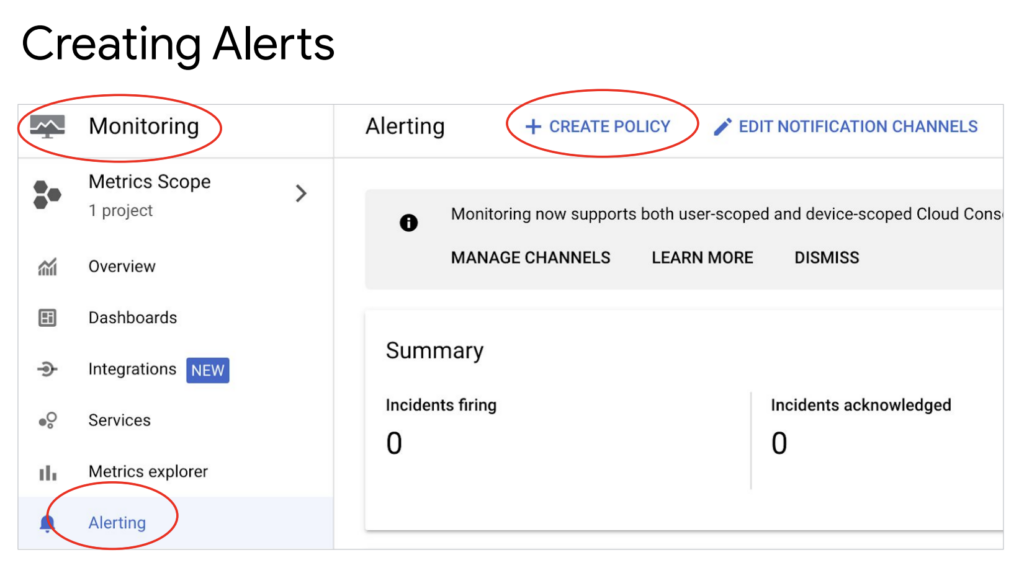This screenshot has height=568, width=1024.
Task: Click MANAGE CHANNELS in the banner
Action: pyautogui.click(x=530, y=258)
